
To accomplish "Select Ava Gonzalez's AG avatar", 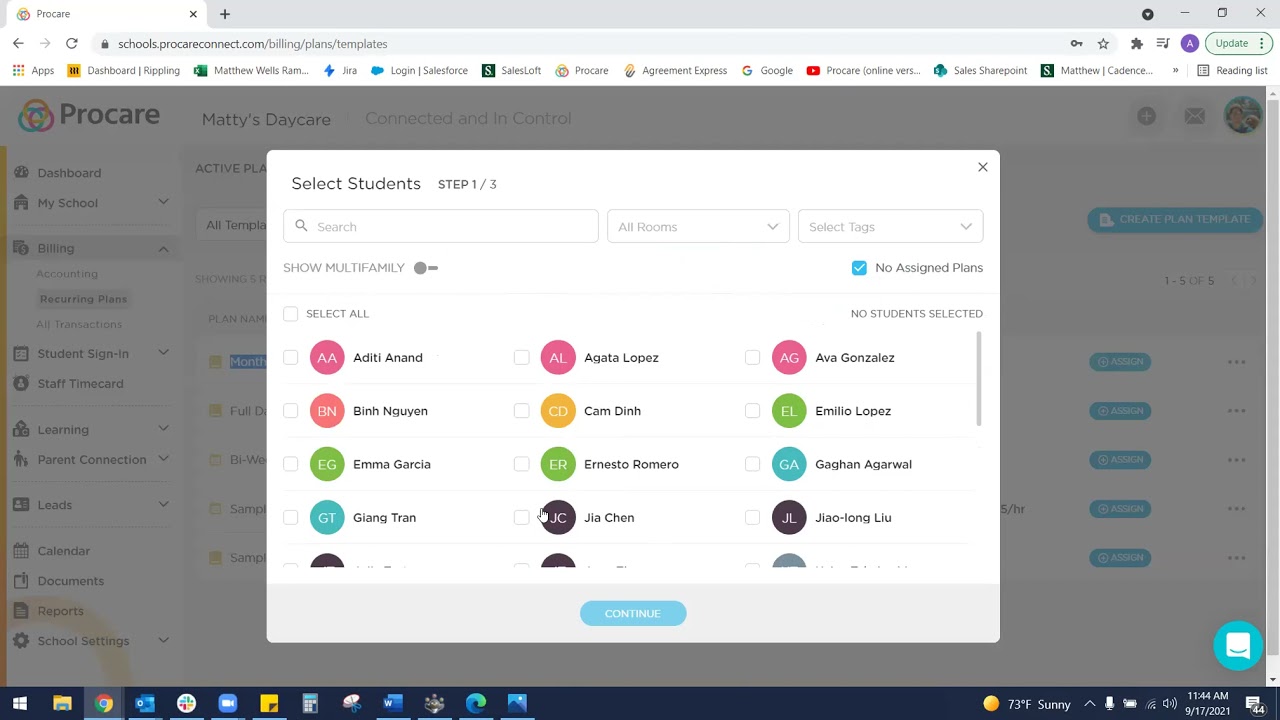I will coord(789,357).
